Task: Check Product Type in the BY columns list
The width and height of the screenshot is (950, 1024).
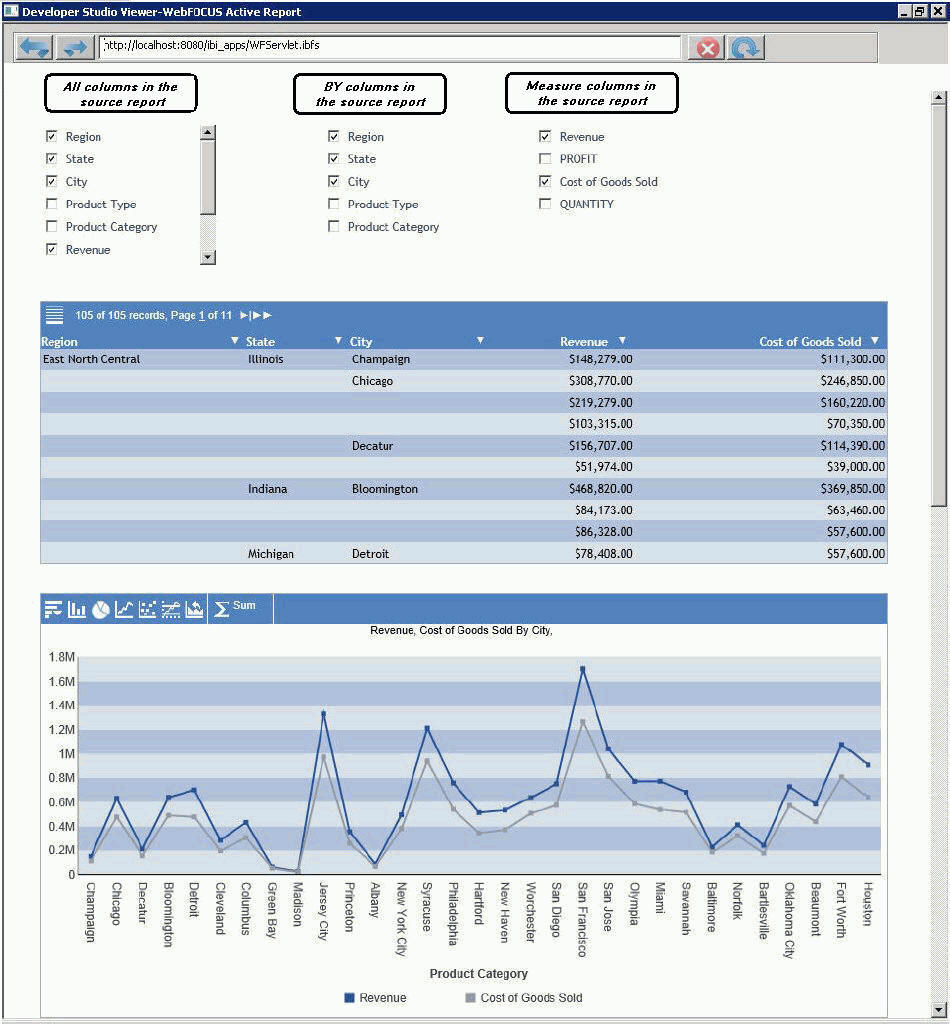Action: point(334,204)
